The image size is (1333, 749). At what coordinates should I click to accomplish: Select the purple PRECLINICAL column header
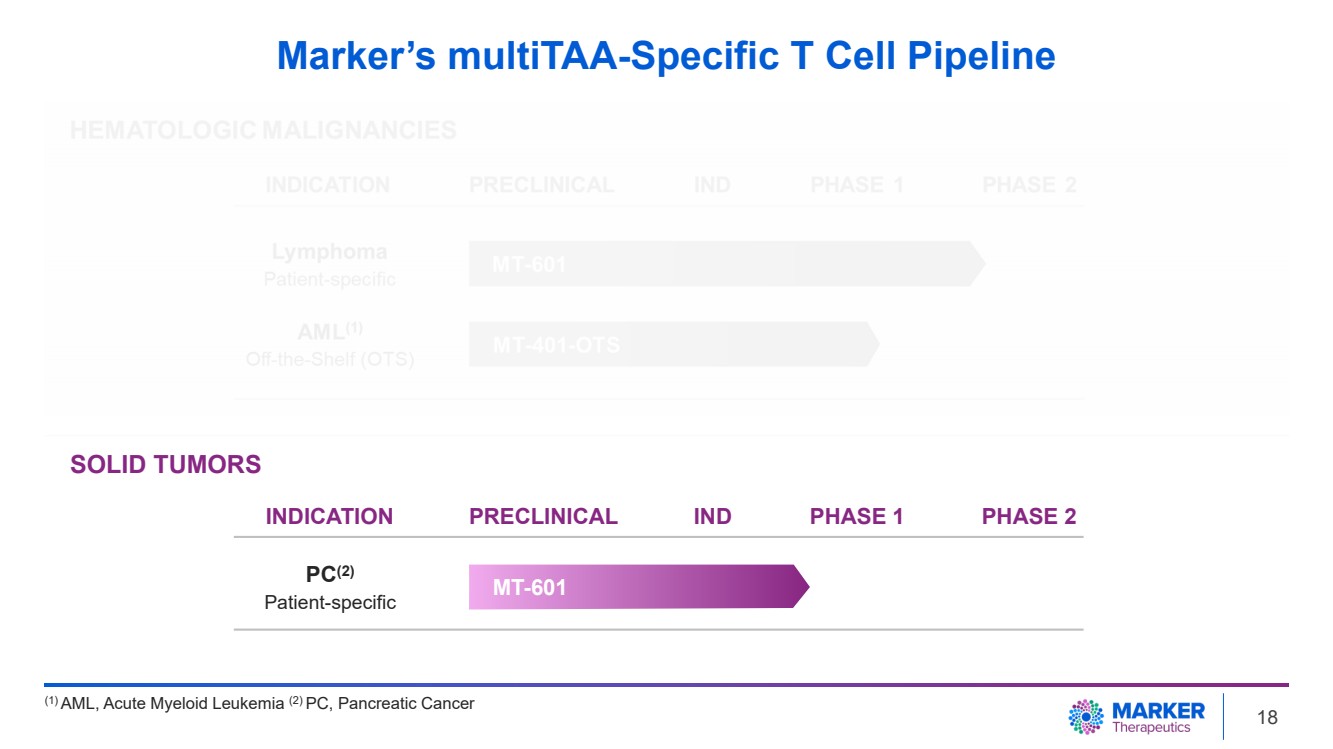(x=543, y=517)
